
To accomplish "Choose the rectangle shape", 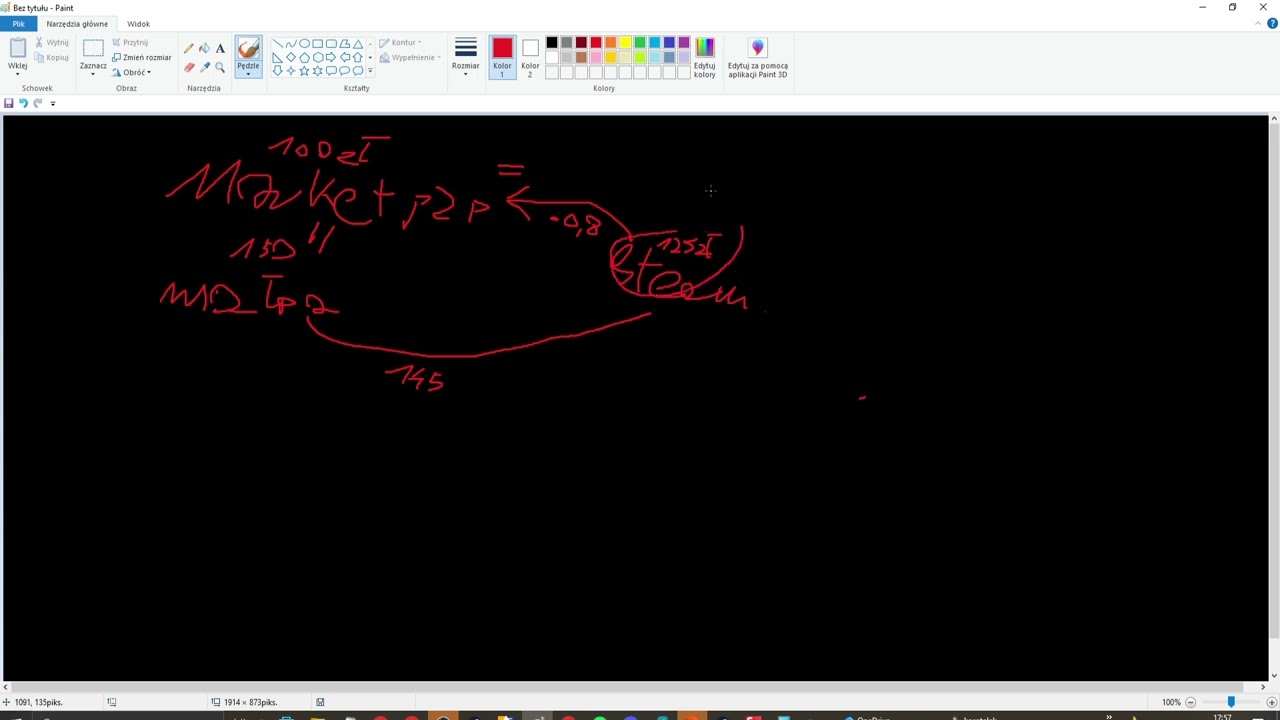I will [x=318, y=44].
